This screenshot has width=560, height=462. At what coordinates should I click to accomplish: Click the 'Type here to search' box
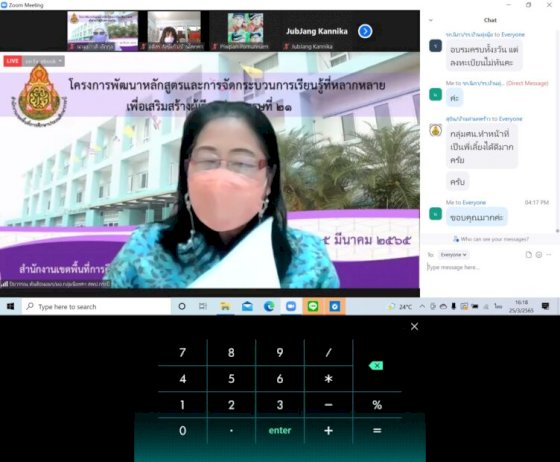tap(96, 306)
